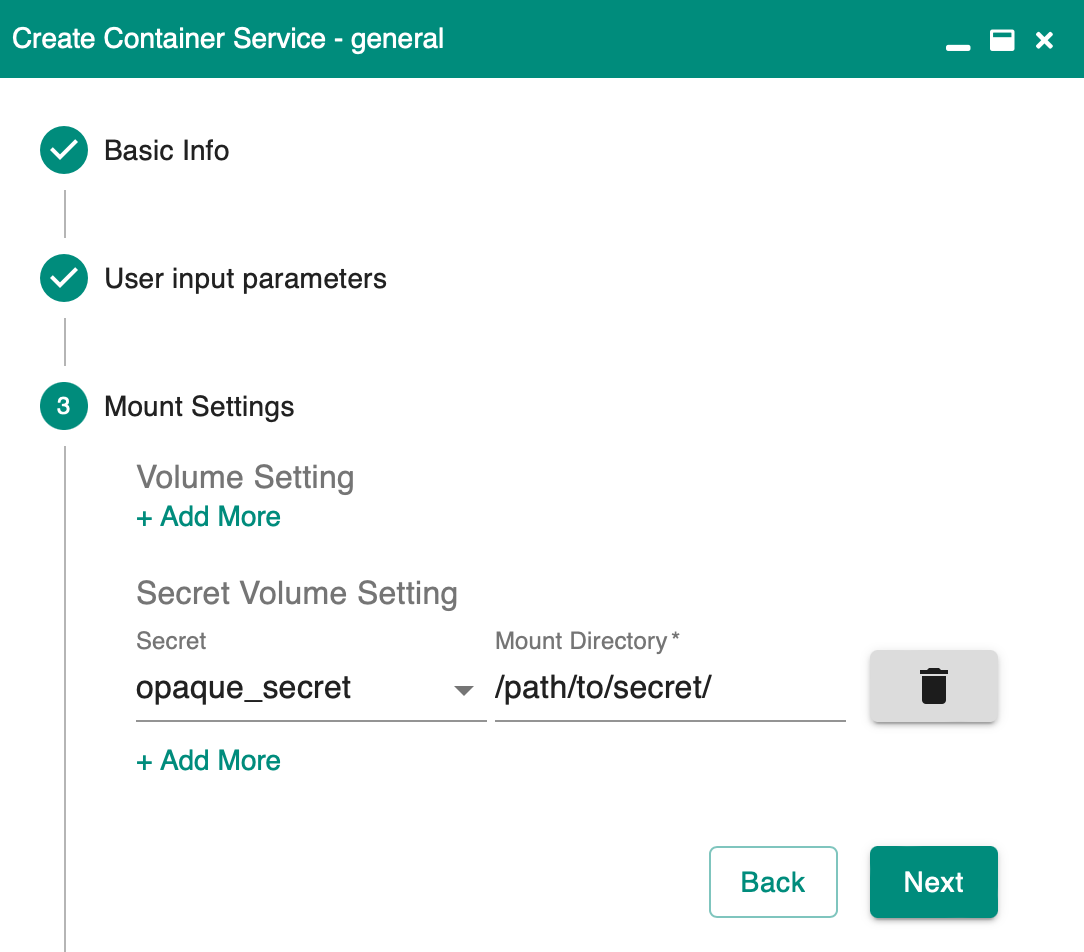
Task: Click the Basic Info completed step checkmark
Action: (x=64, y=150)
